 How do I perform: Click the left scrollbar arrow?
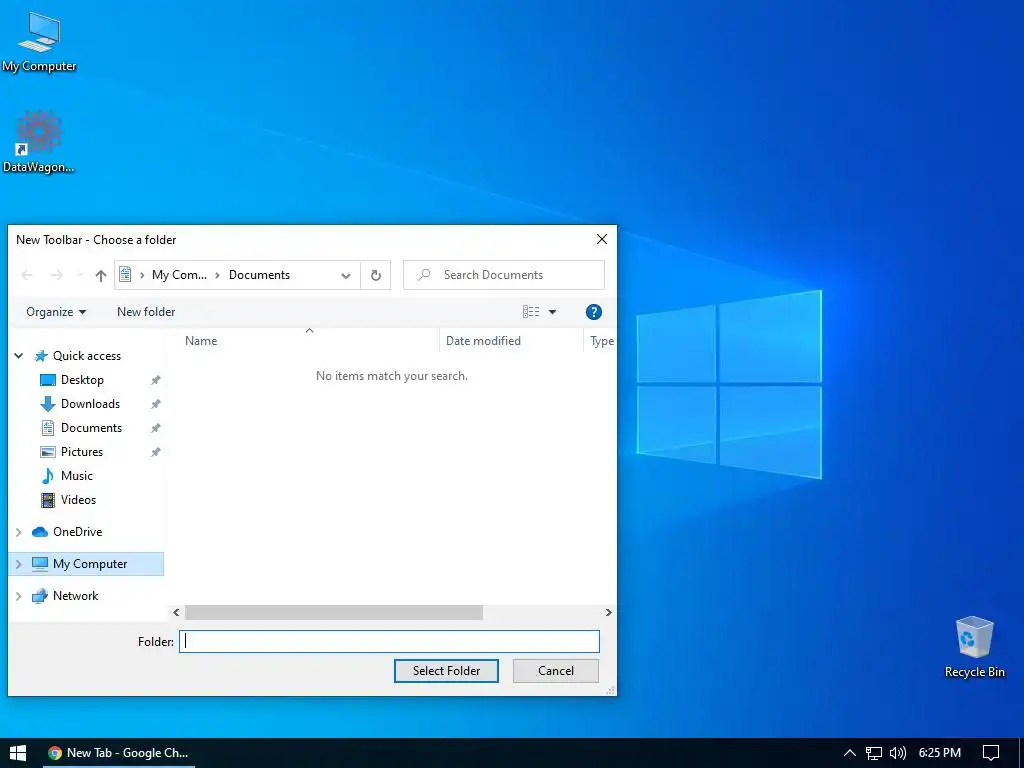[x=176, y=613]
